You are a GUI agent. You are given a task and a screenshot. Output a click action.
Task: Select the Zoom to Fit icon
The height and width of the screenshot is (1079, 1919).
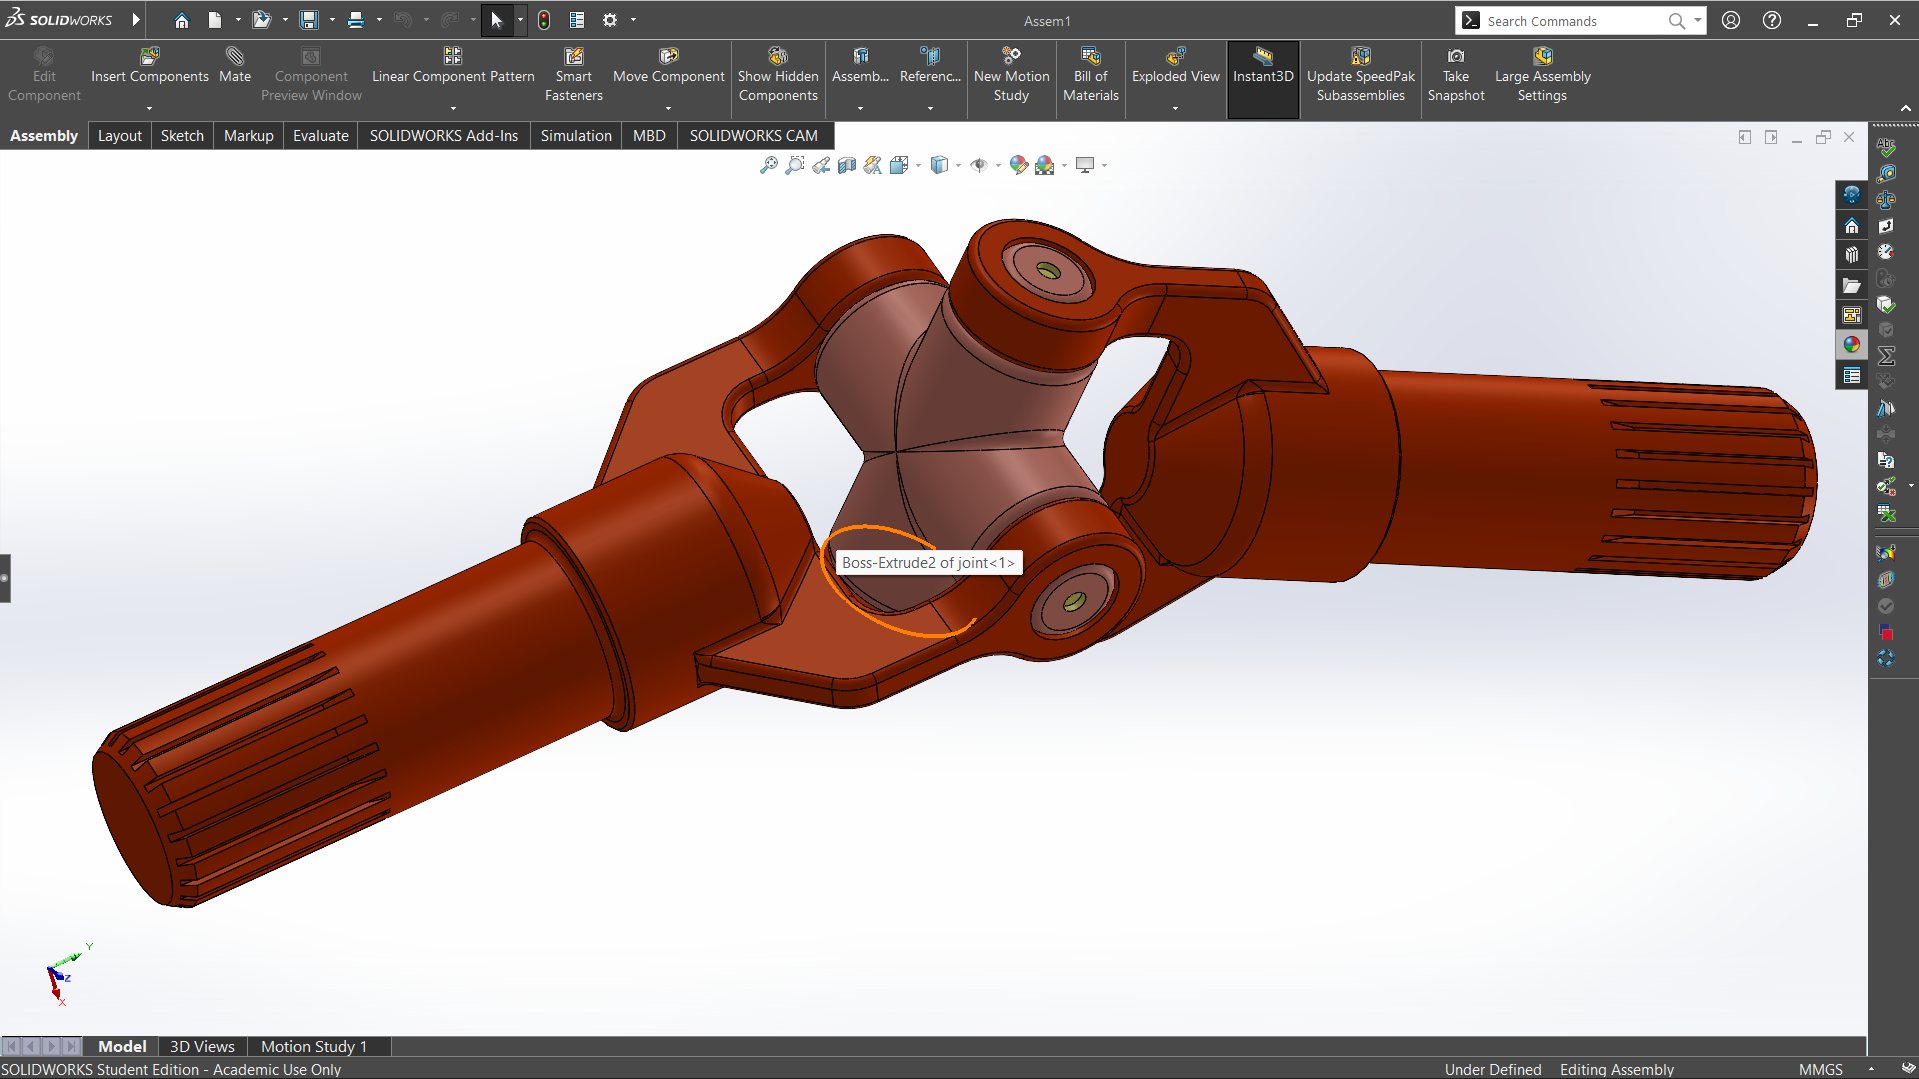point(768,165)
